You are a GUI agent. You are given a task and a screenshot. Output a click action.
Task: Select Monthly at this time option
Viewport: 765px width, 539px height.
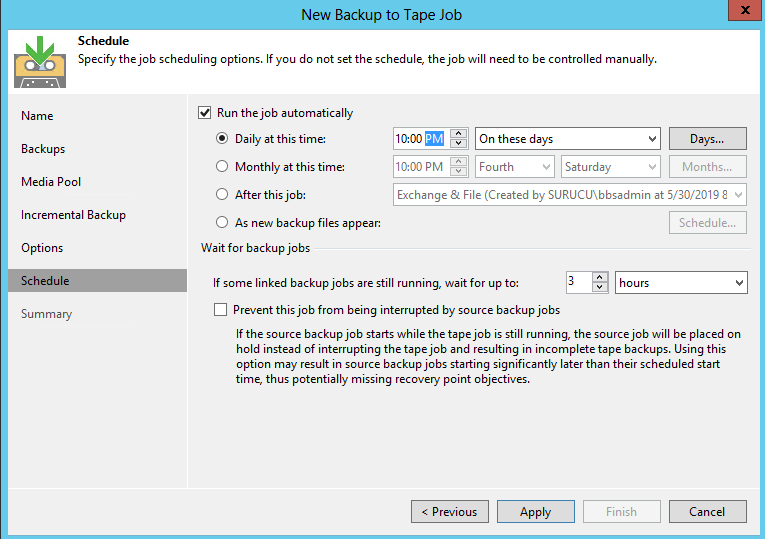coord(223,167)
